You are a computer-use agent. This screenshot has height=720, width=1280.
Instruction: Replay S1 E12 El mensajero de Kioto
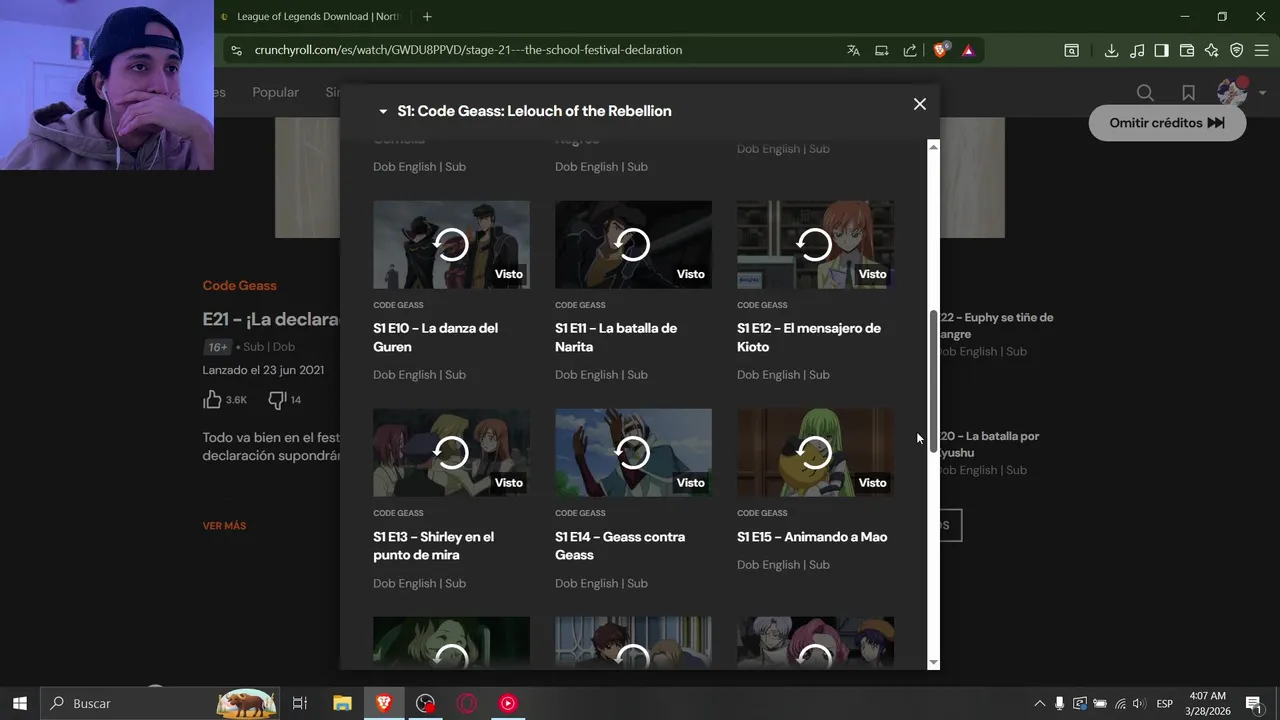coord(815,244)
